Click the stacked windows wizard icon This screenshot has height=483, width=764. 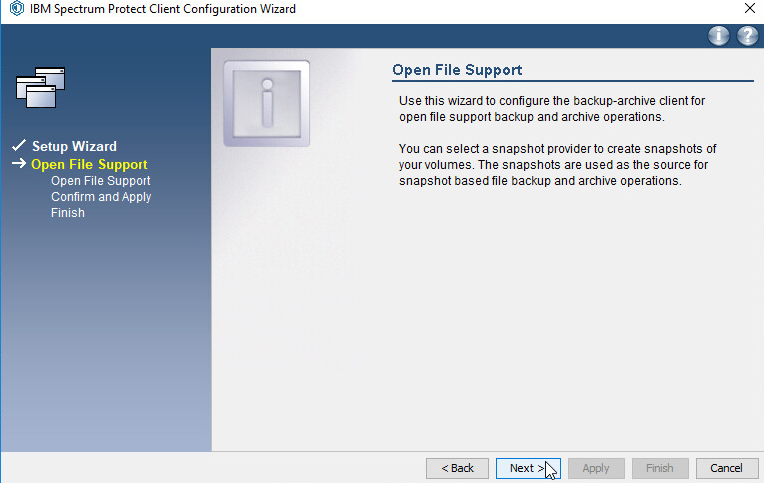(41, 87)
